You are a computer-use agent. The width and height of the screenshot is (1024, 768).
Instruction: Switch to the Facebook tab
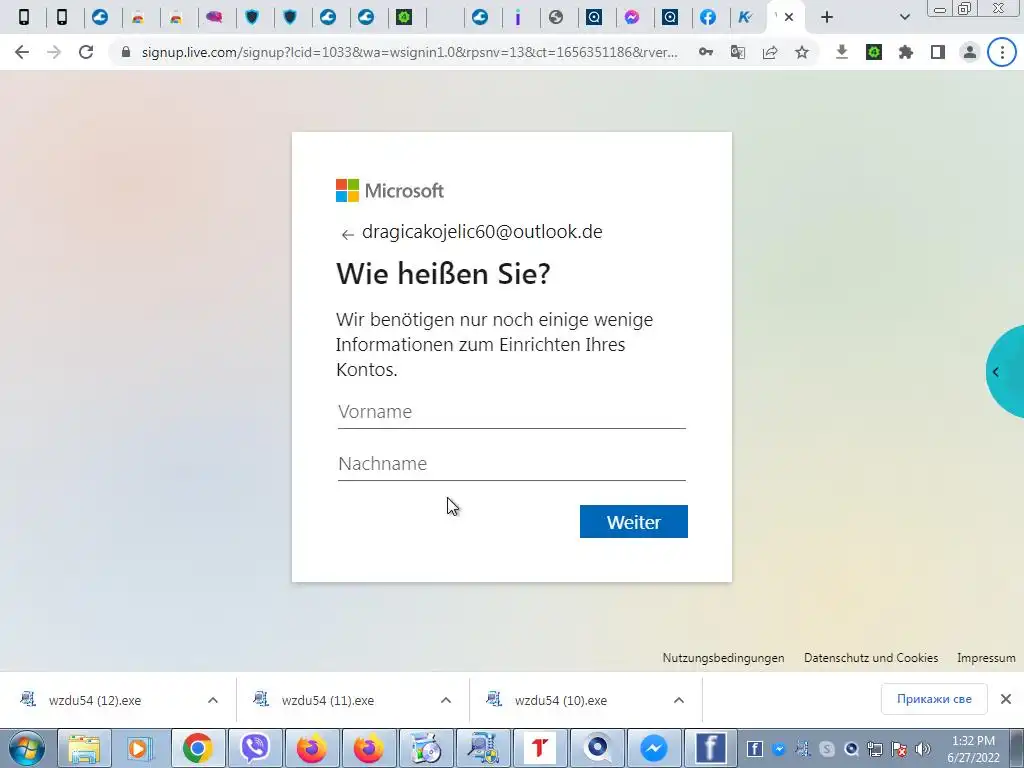click(x=708, y=18)
